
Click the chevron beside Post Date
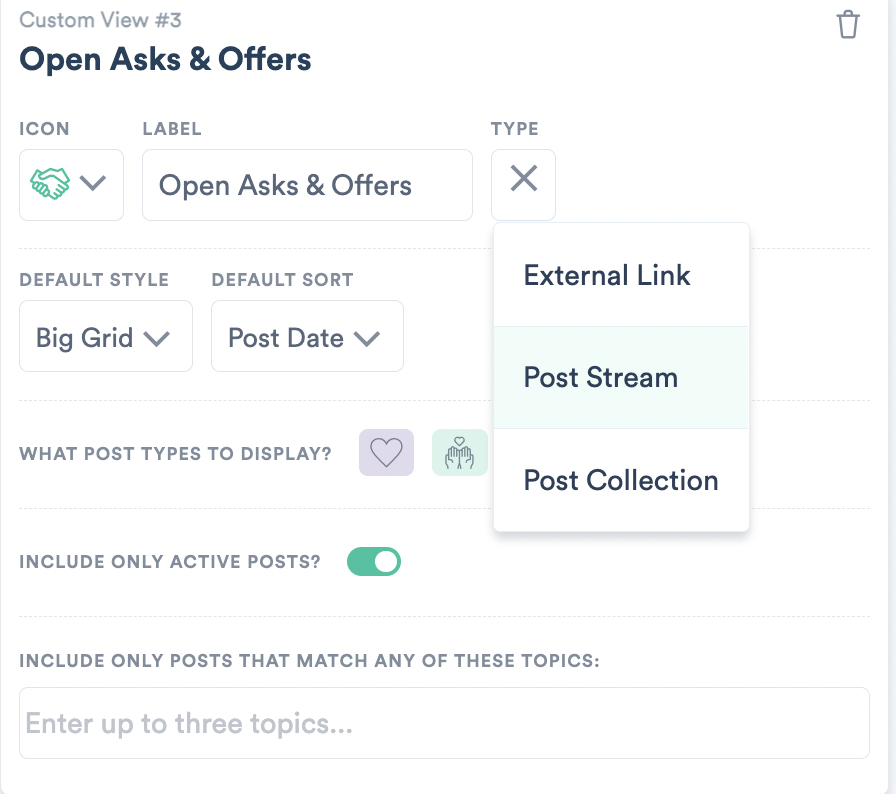coord(367,339)
